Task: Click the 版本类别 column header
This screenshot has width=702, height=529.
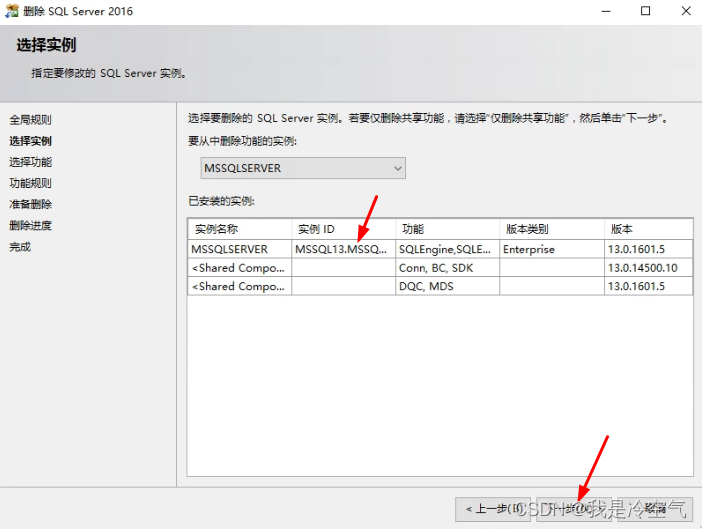Action: point(552,229)
